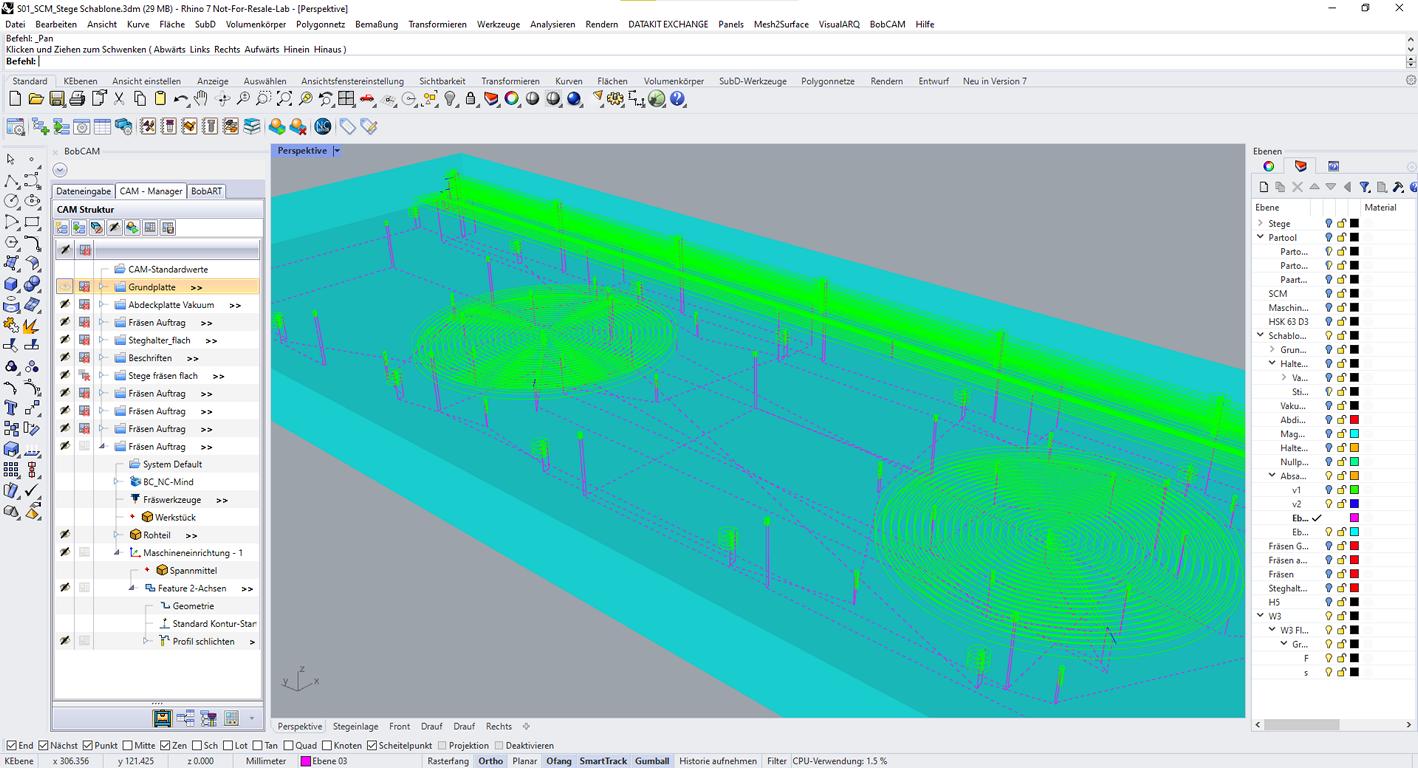Select the Circle tool in left sidebar
Screen dimensions: 1418x768
[11, 201]
